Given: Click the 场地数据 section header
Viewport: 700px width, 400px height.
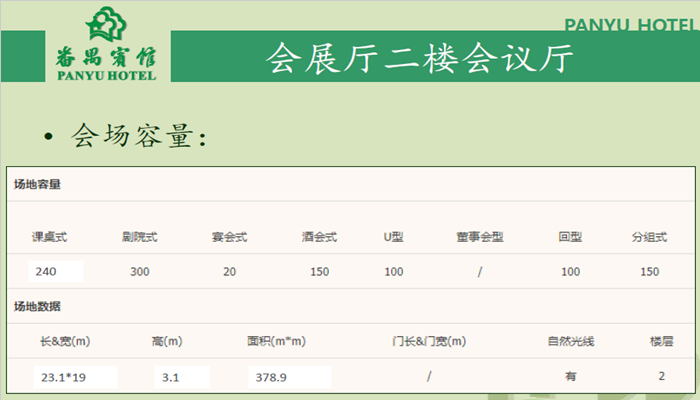Looking at the screenshot, I should click(x=37, y=307).
